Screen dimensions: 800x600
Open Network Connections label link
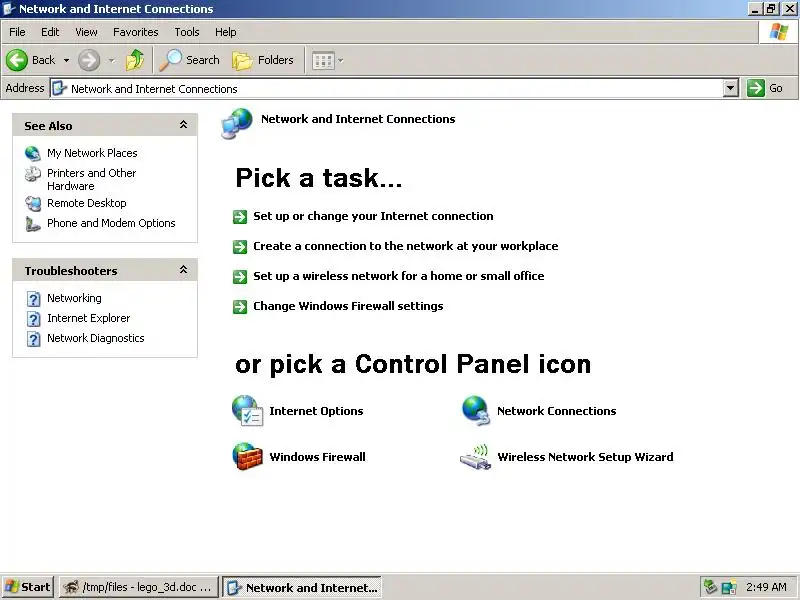(557, 411)
